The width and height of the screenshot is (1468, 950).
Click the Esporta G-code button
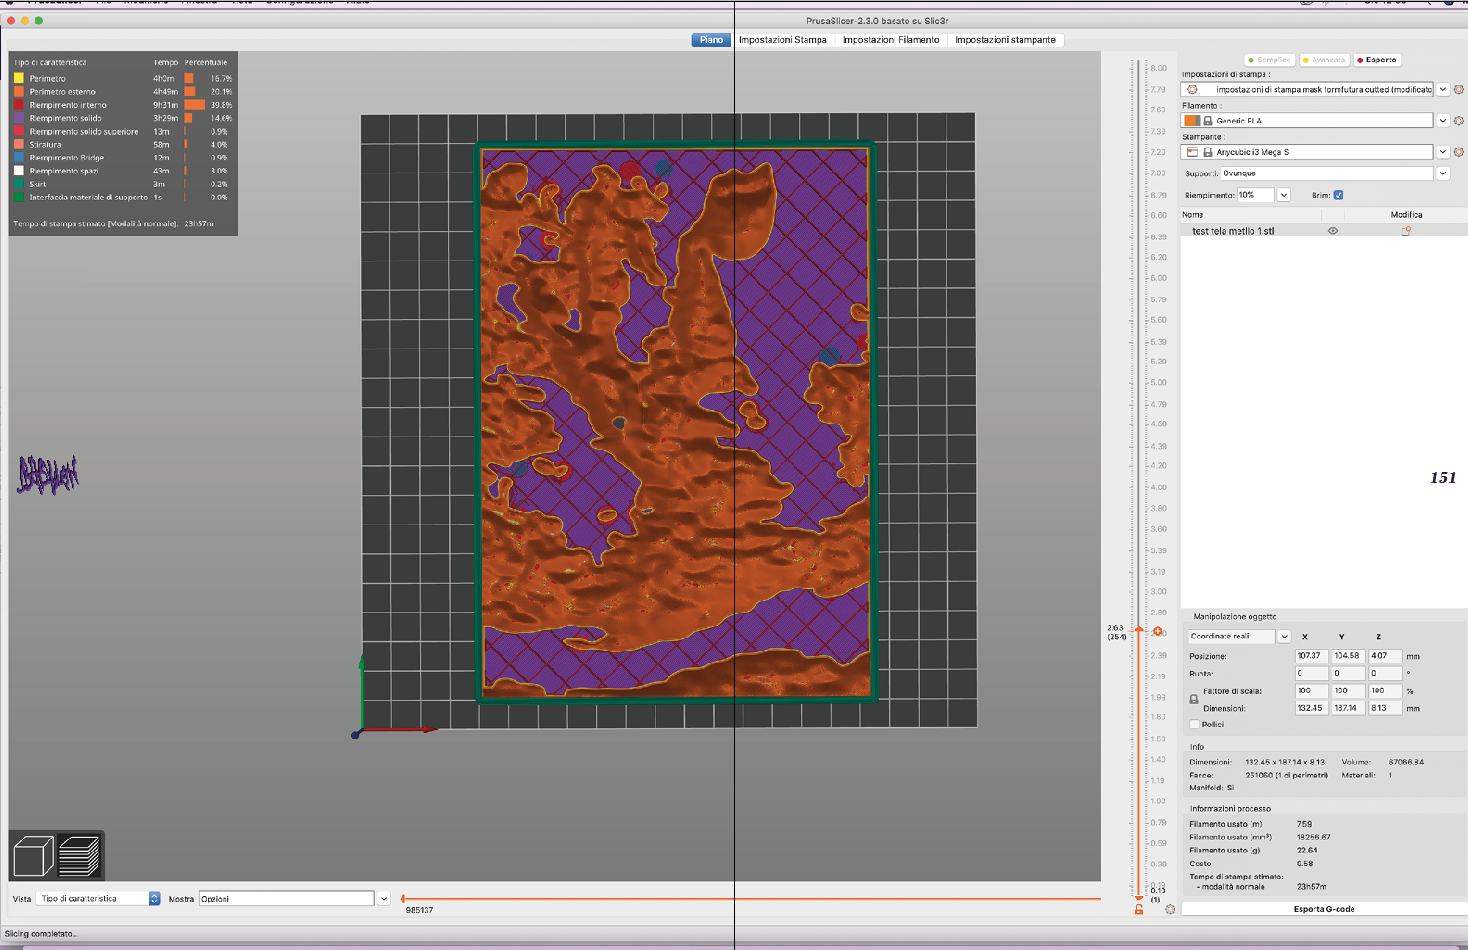click(x=1323, y=909)
